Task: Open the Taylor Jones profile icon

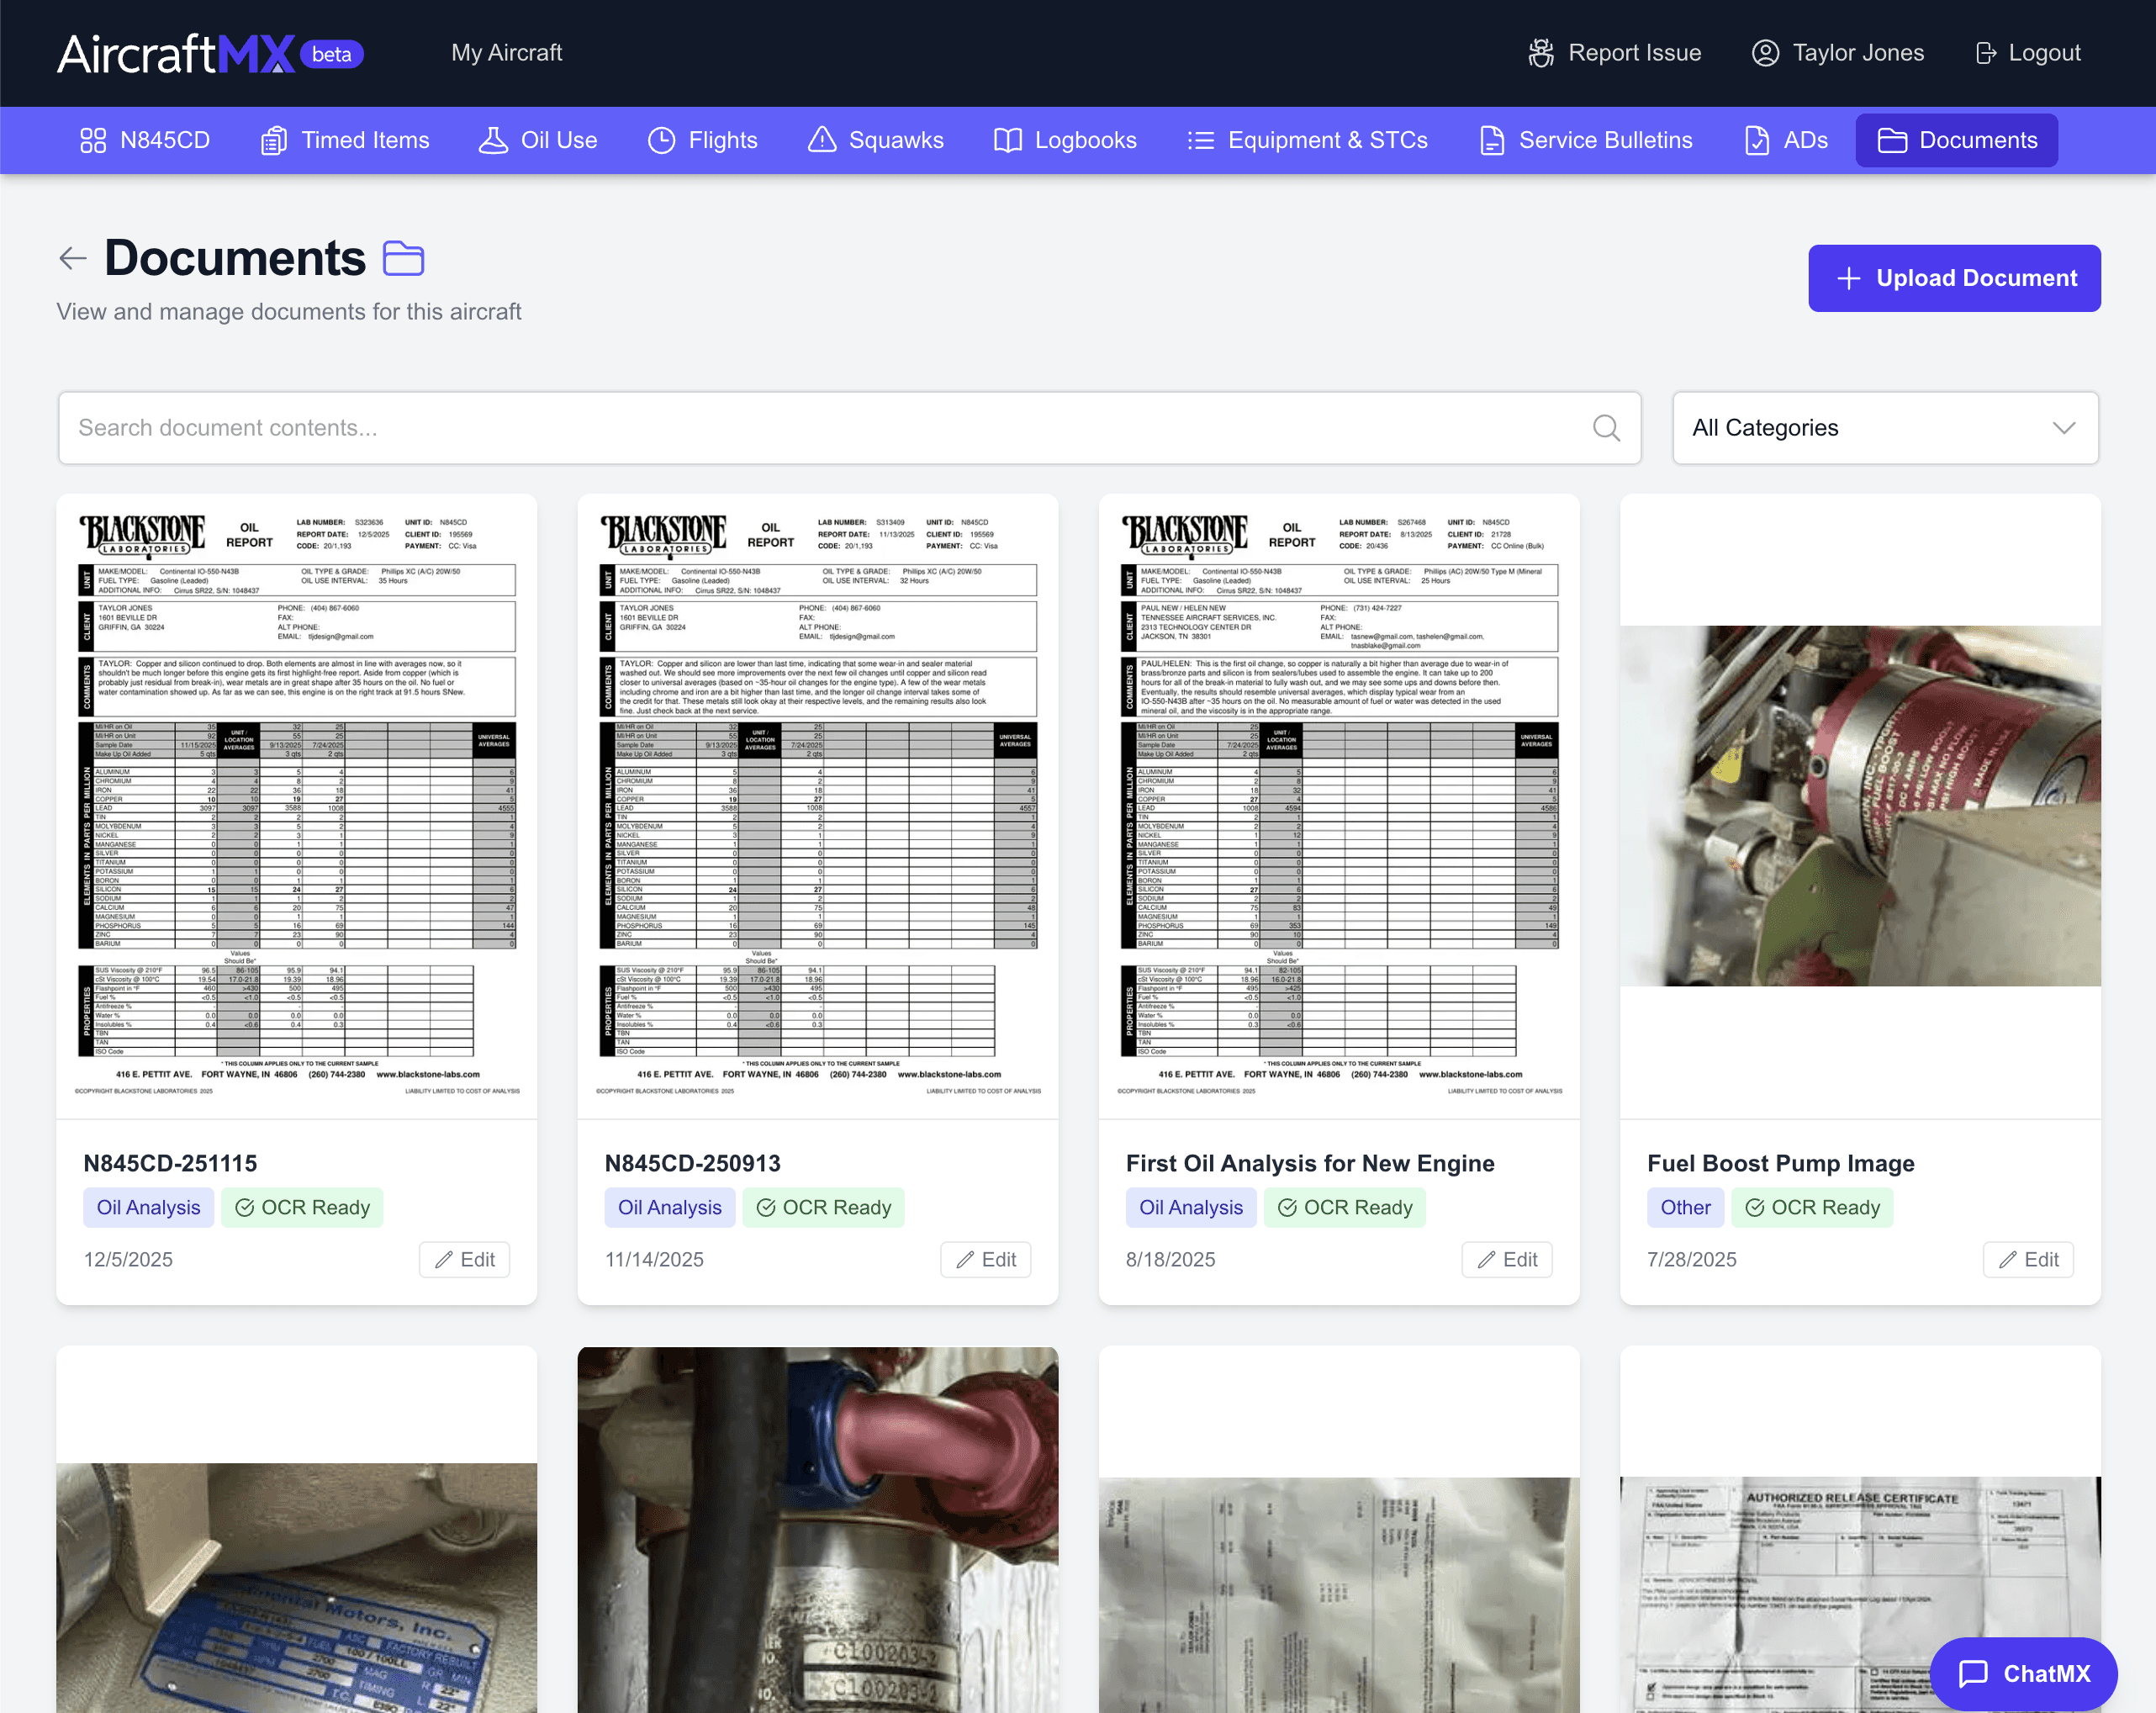Action: click(1765, 52)
